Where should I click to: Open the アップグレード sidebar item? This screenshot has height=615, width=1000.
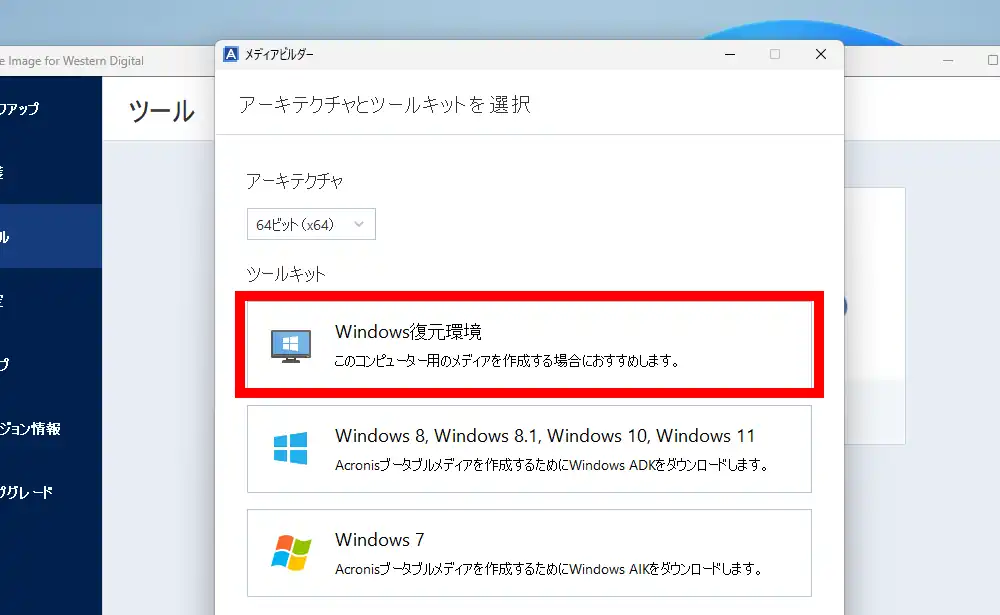pyautogui.click(x=26, y=492)
